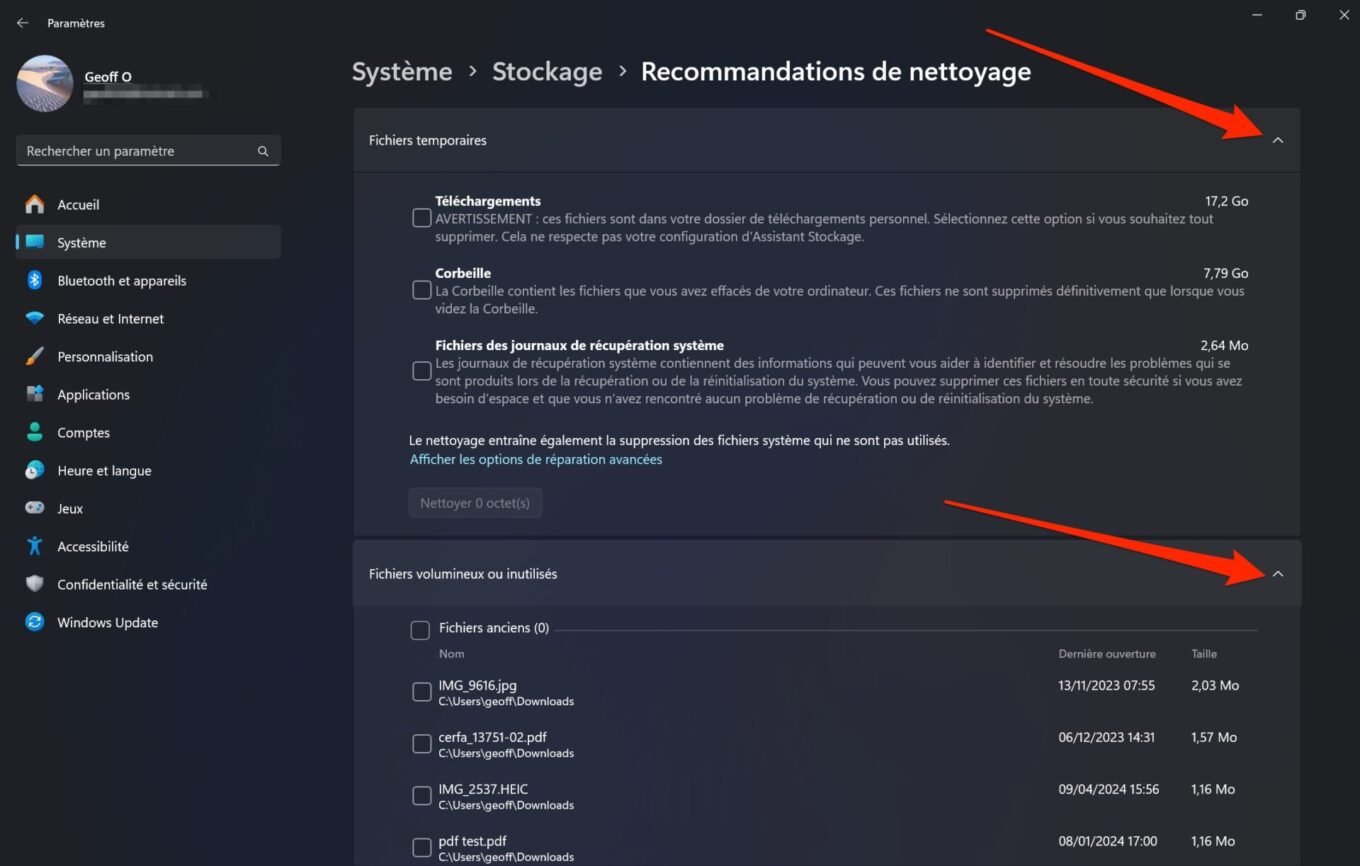Click the pdf test.pdf file name

click(x=472, y=841)
